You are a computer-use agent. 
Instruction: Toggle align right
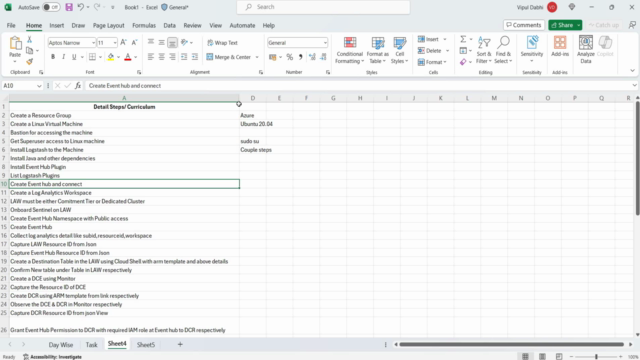pos(172,57)
